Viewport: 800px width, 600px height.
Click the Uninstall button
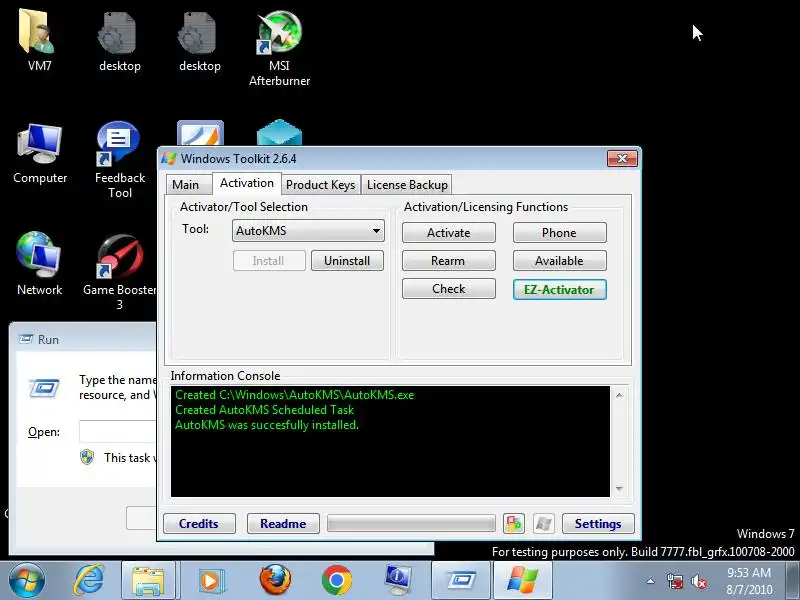[347, 261]
